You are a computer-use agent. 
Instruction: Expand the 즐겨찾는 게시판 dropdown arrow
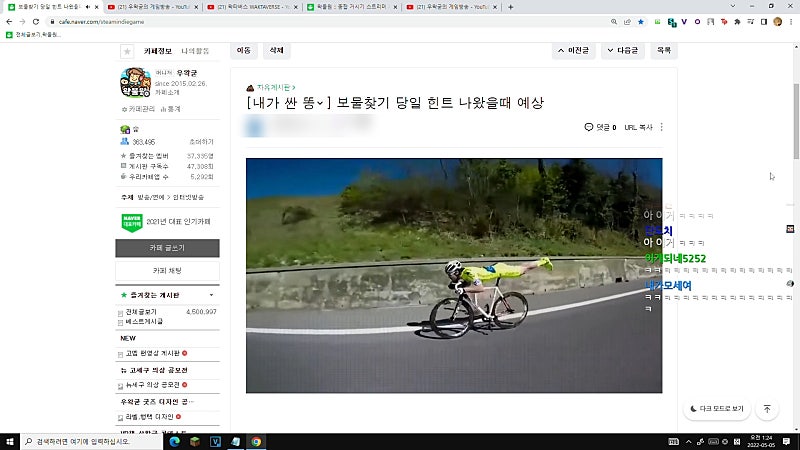(211, 295)
